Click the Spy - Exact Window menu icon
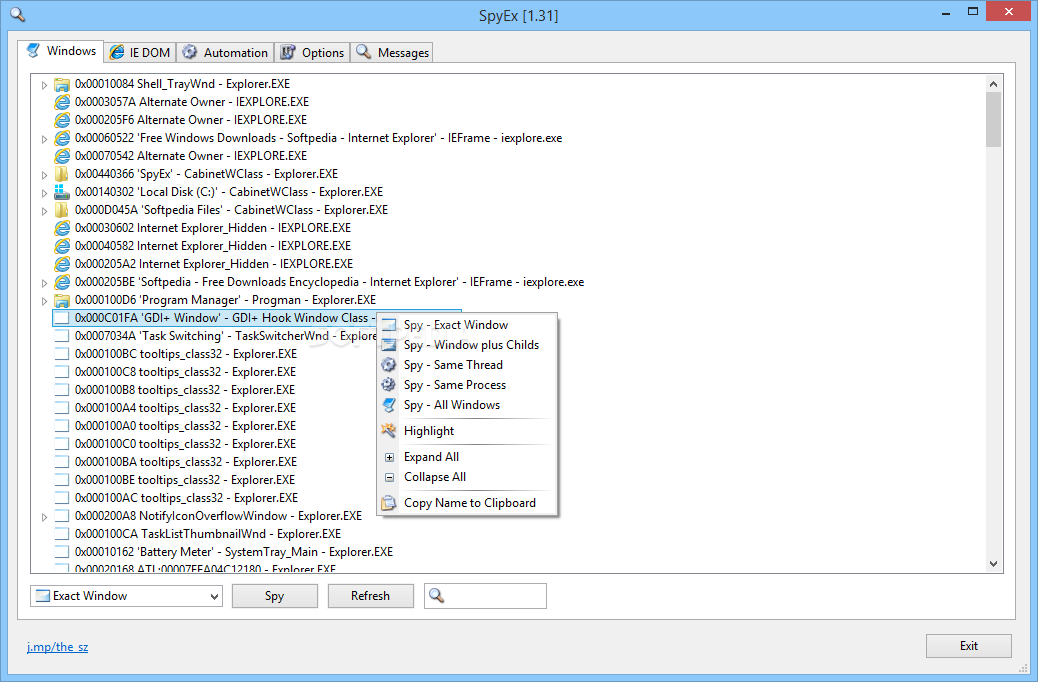 [x=389, y=325]
